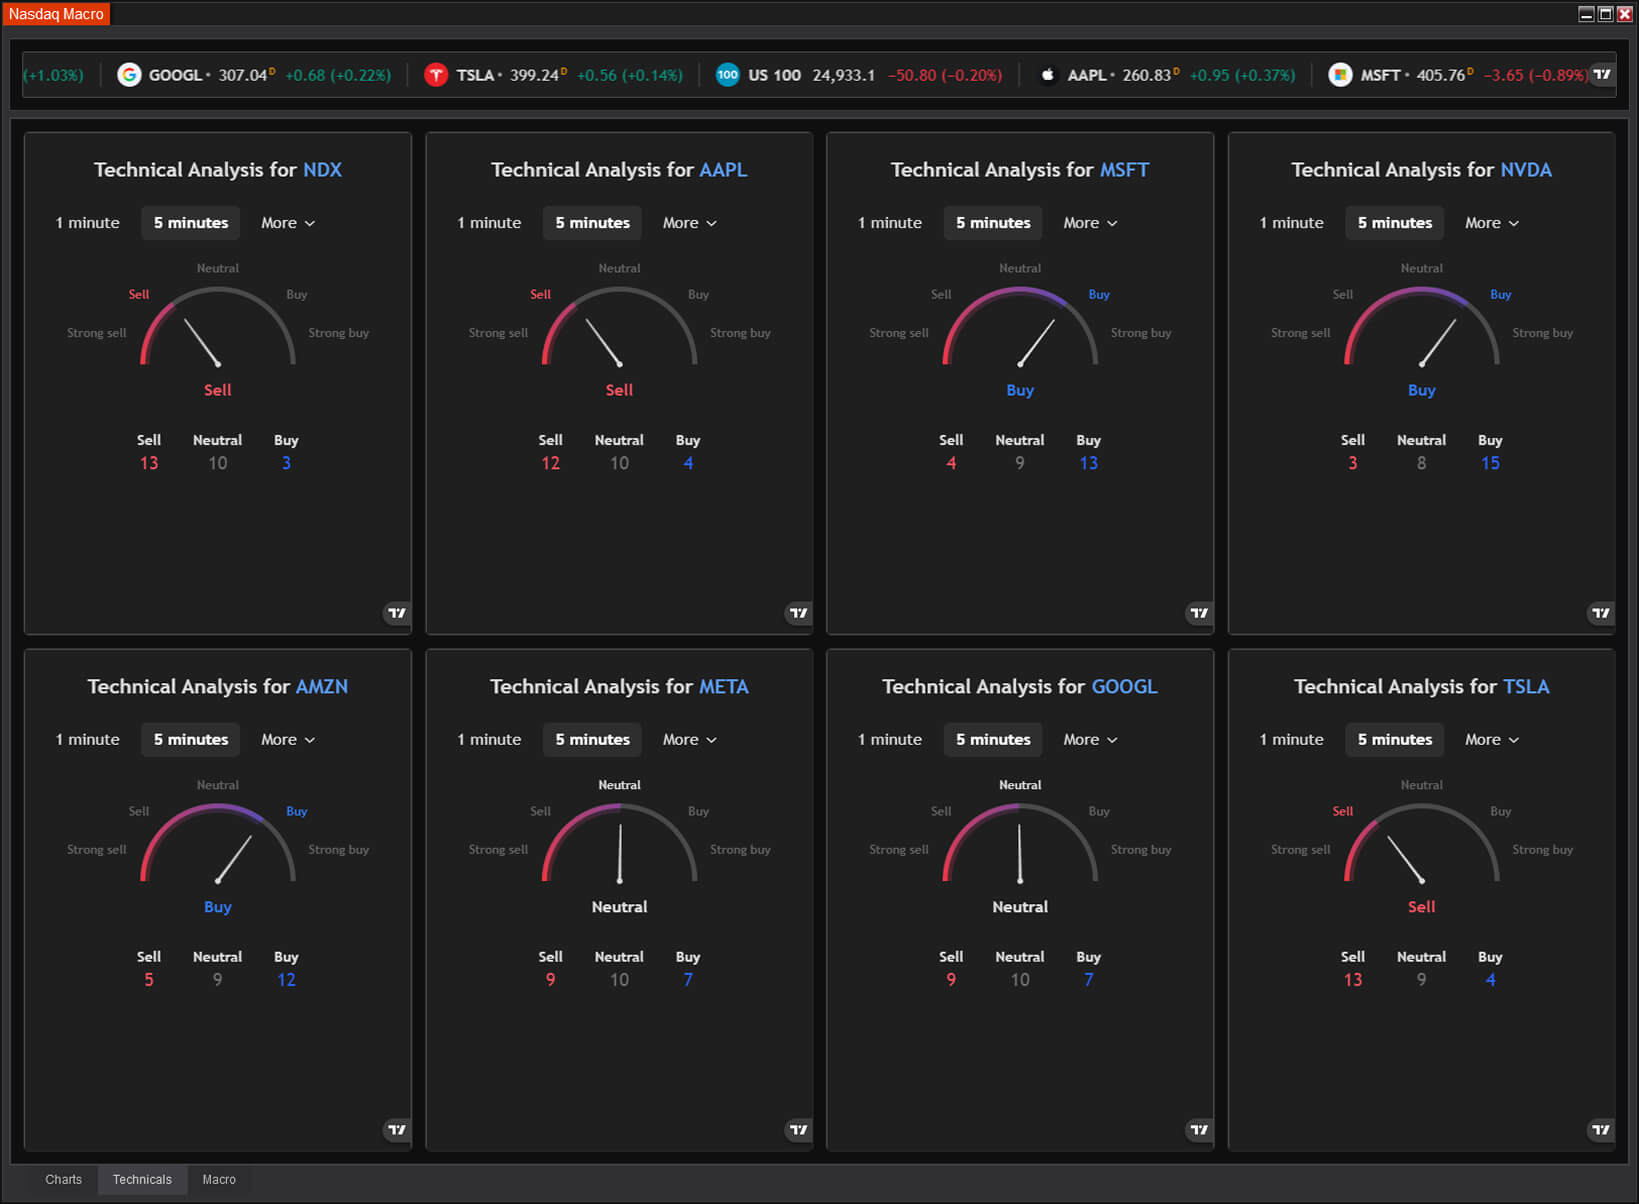Viewport: 1639px width, 1204px height.
Task: Click the Tesla logo in ticker tape
Action: point(436,75)
